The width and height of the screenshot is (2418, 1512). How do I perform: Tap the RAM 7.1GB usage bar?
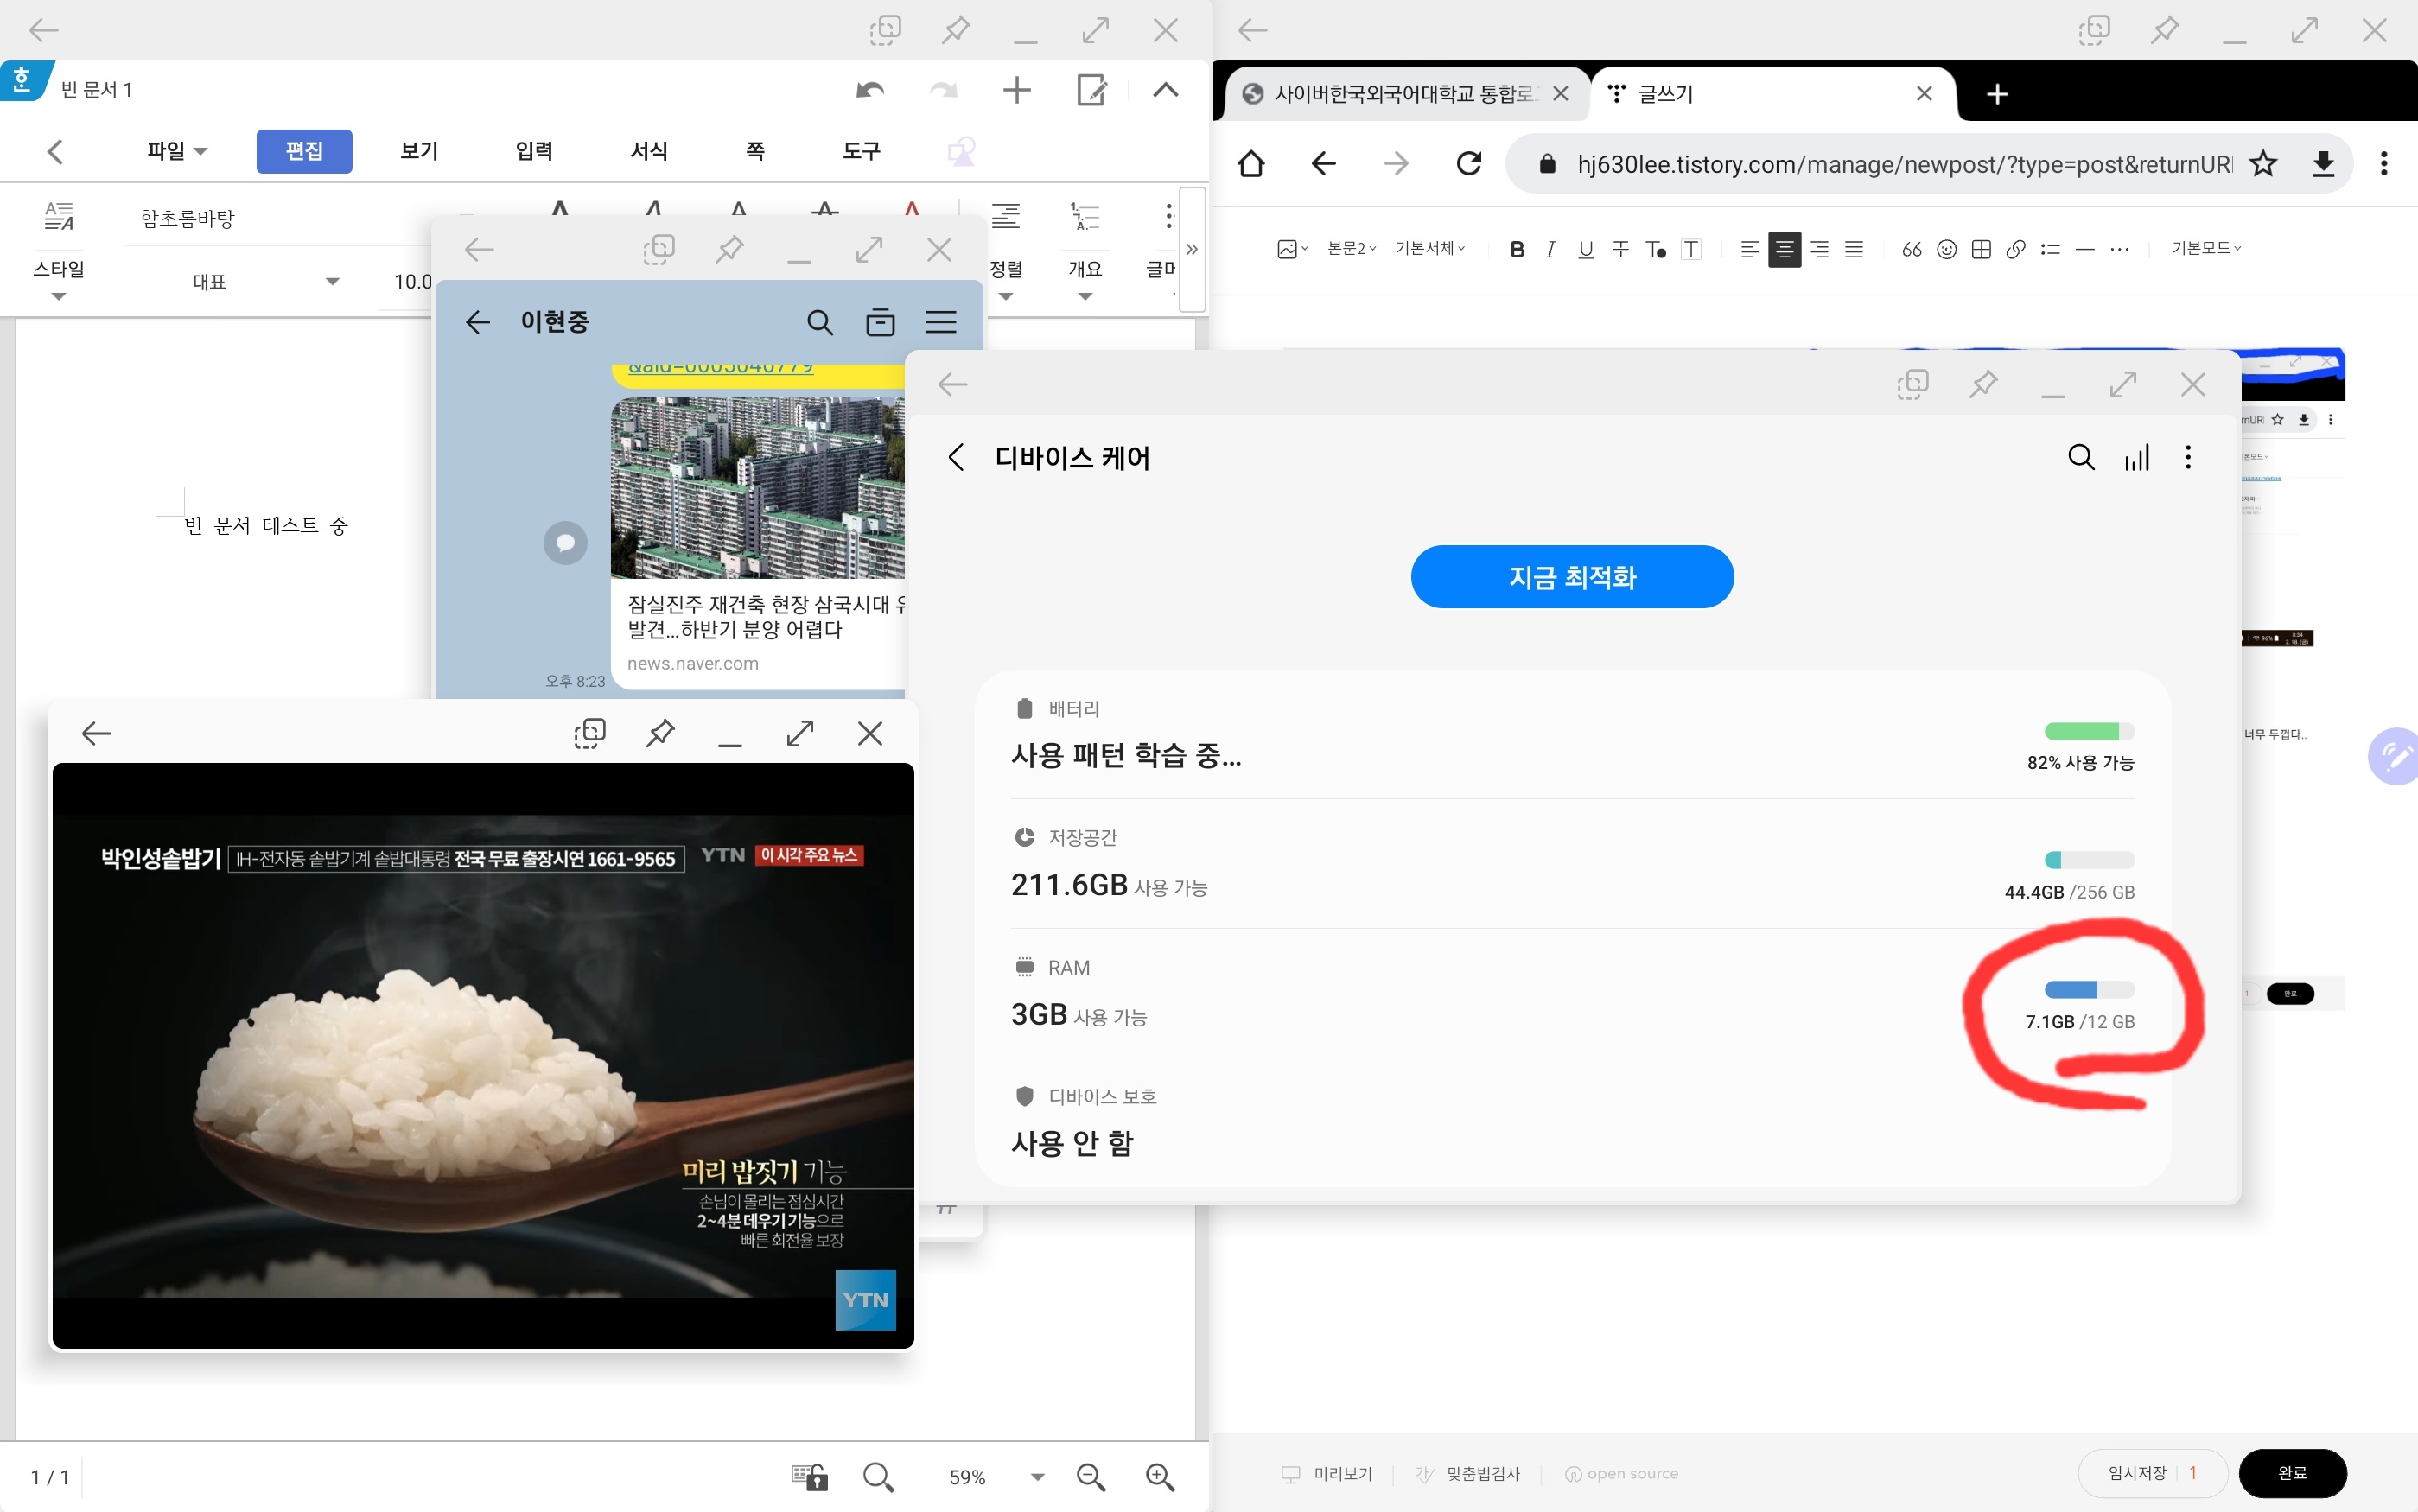[x=2089, y=990]
